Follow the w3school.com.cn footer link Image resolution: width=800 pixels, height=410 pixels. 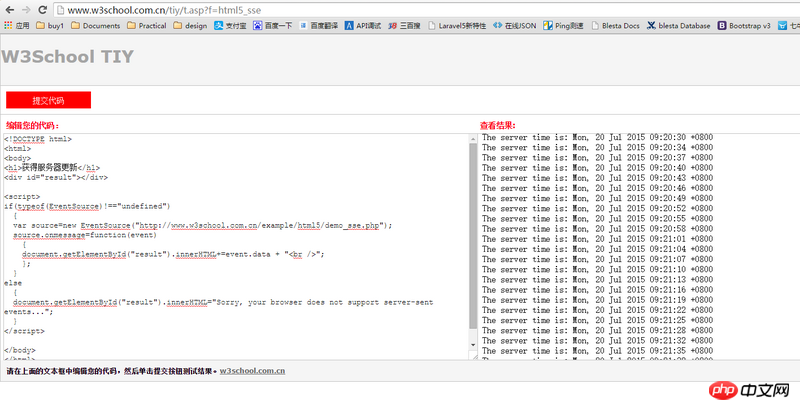point(252,371)
